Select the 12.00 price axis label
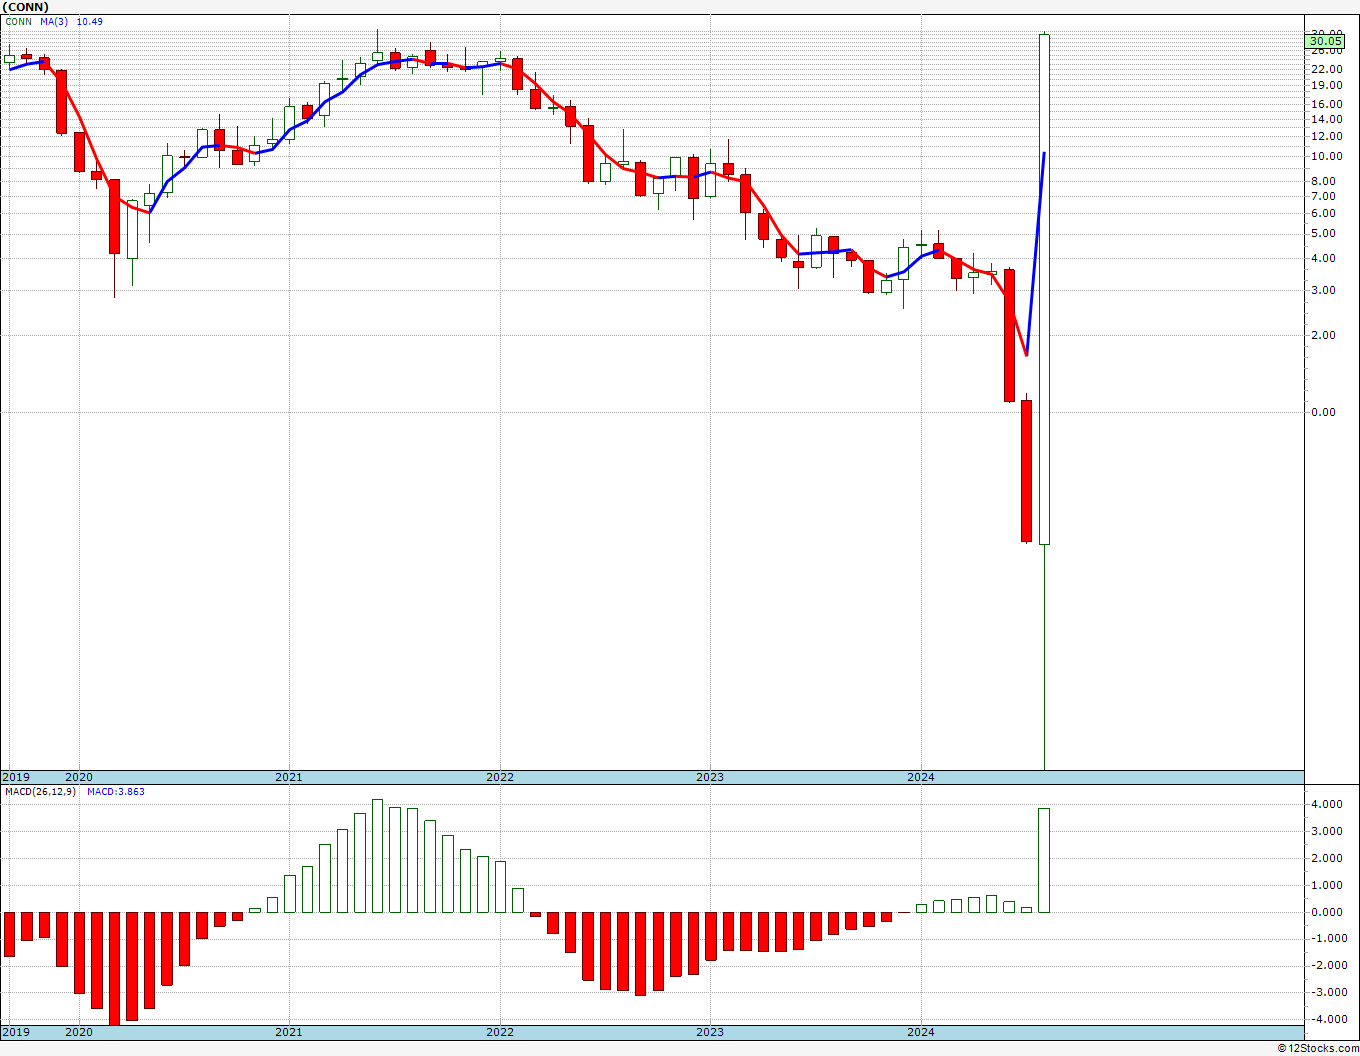 point(1327,136)
